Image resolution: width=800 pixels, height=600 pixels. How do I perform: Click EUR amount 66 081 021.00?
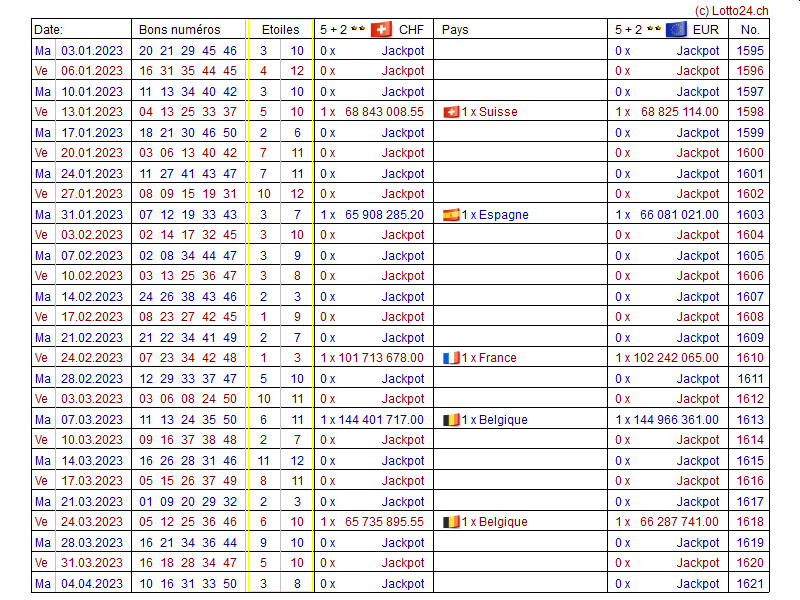(679, 215)
